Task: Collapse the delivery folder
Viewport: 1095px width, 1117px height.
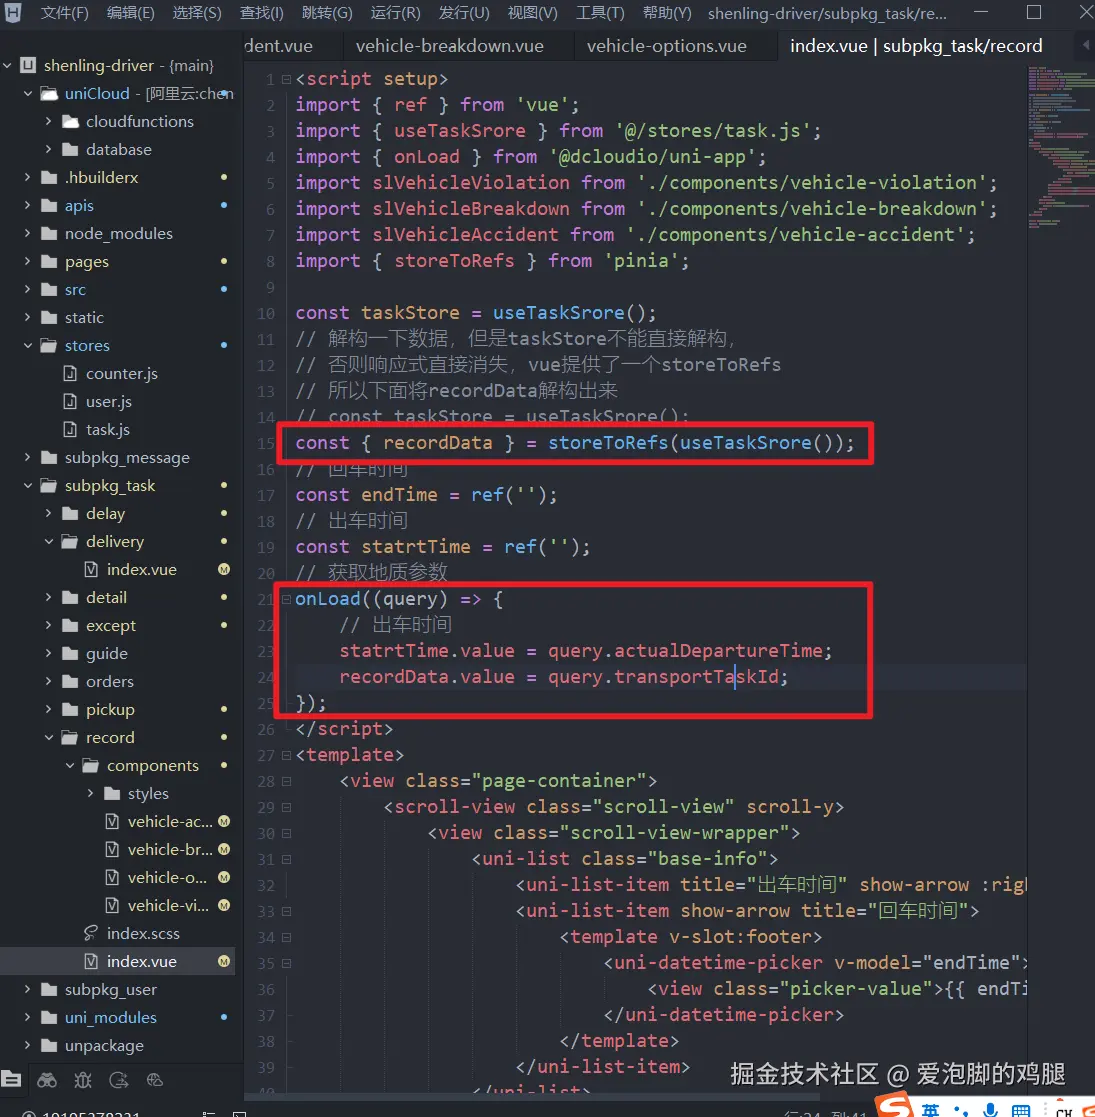Action: [48, 541]
